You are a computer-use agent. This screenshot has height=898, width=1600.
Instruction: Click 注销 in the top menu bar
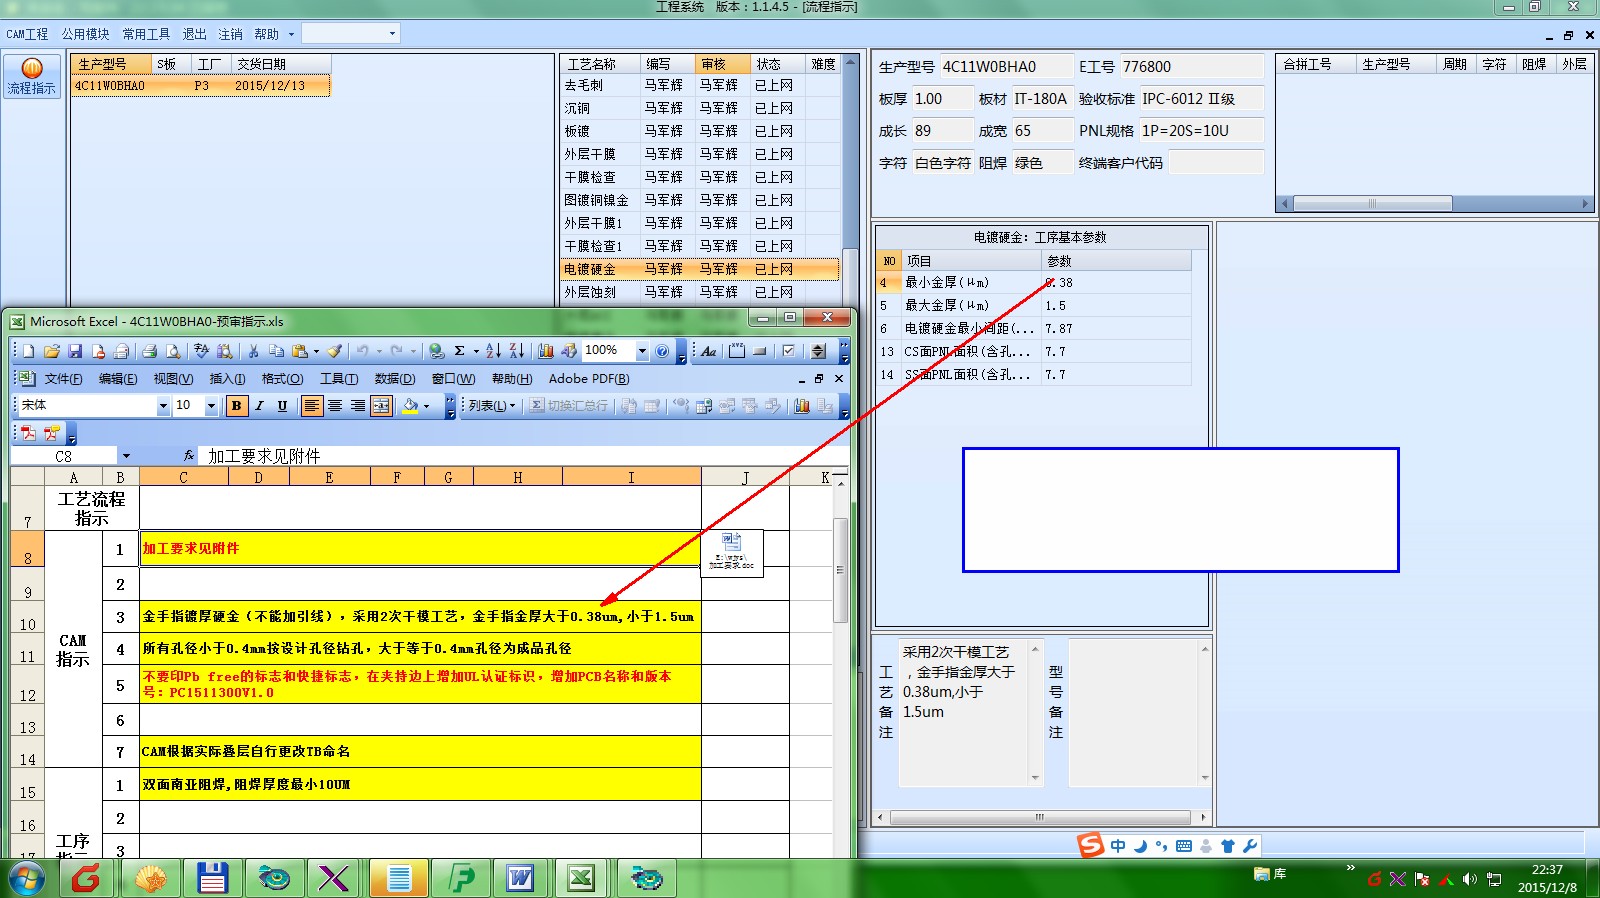click(x=230, y=34)
